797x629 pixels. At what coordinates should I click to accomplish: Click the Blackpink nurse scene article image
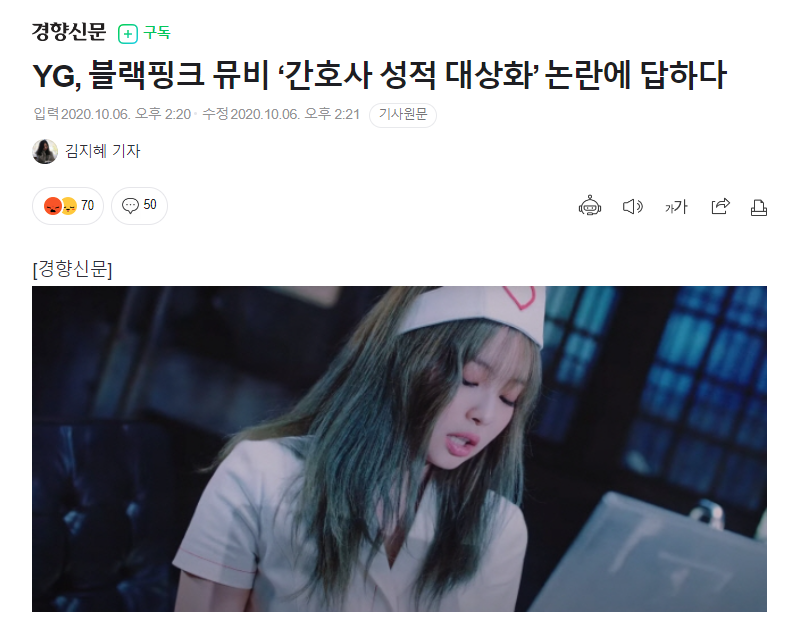pos(399,448)
